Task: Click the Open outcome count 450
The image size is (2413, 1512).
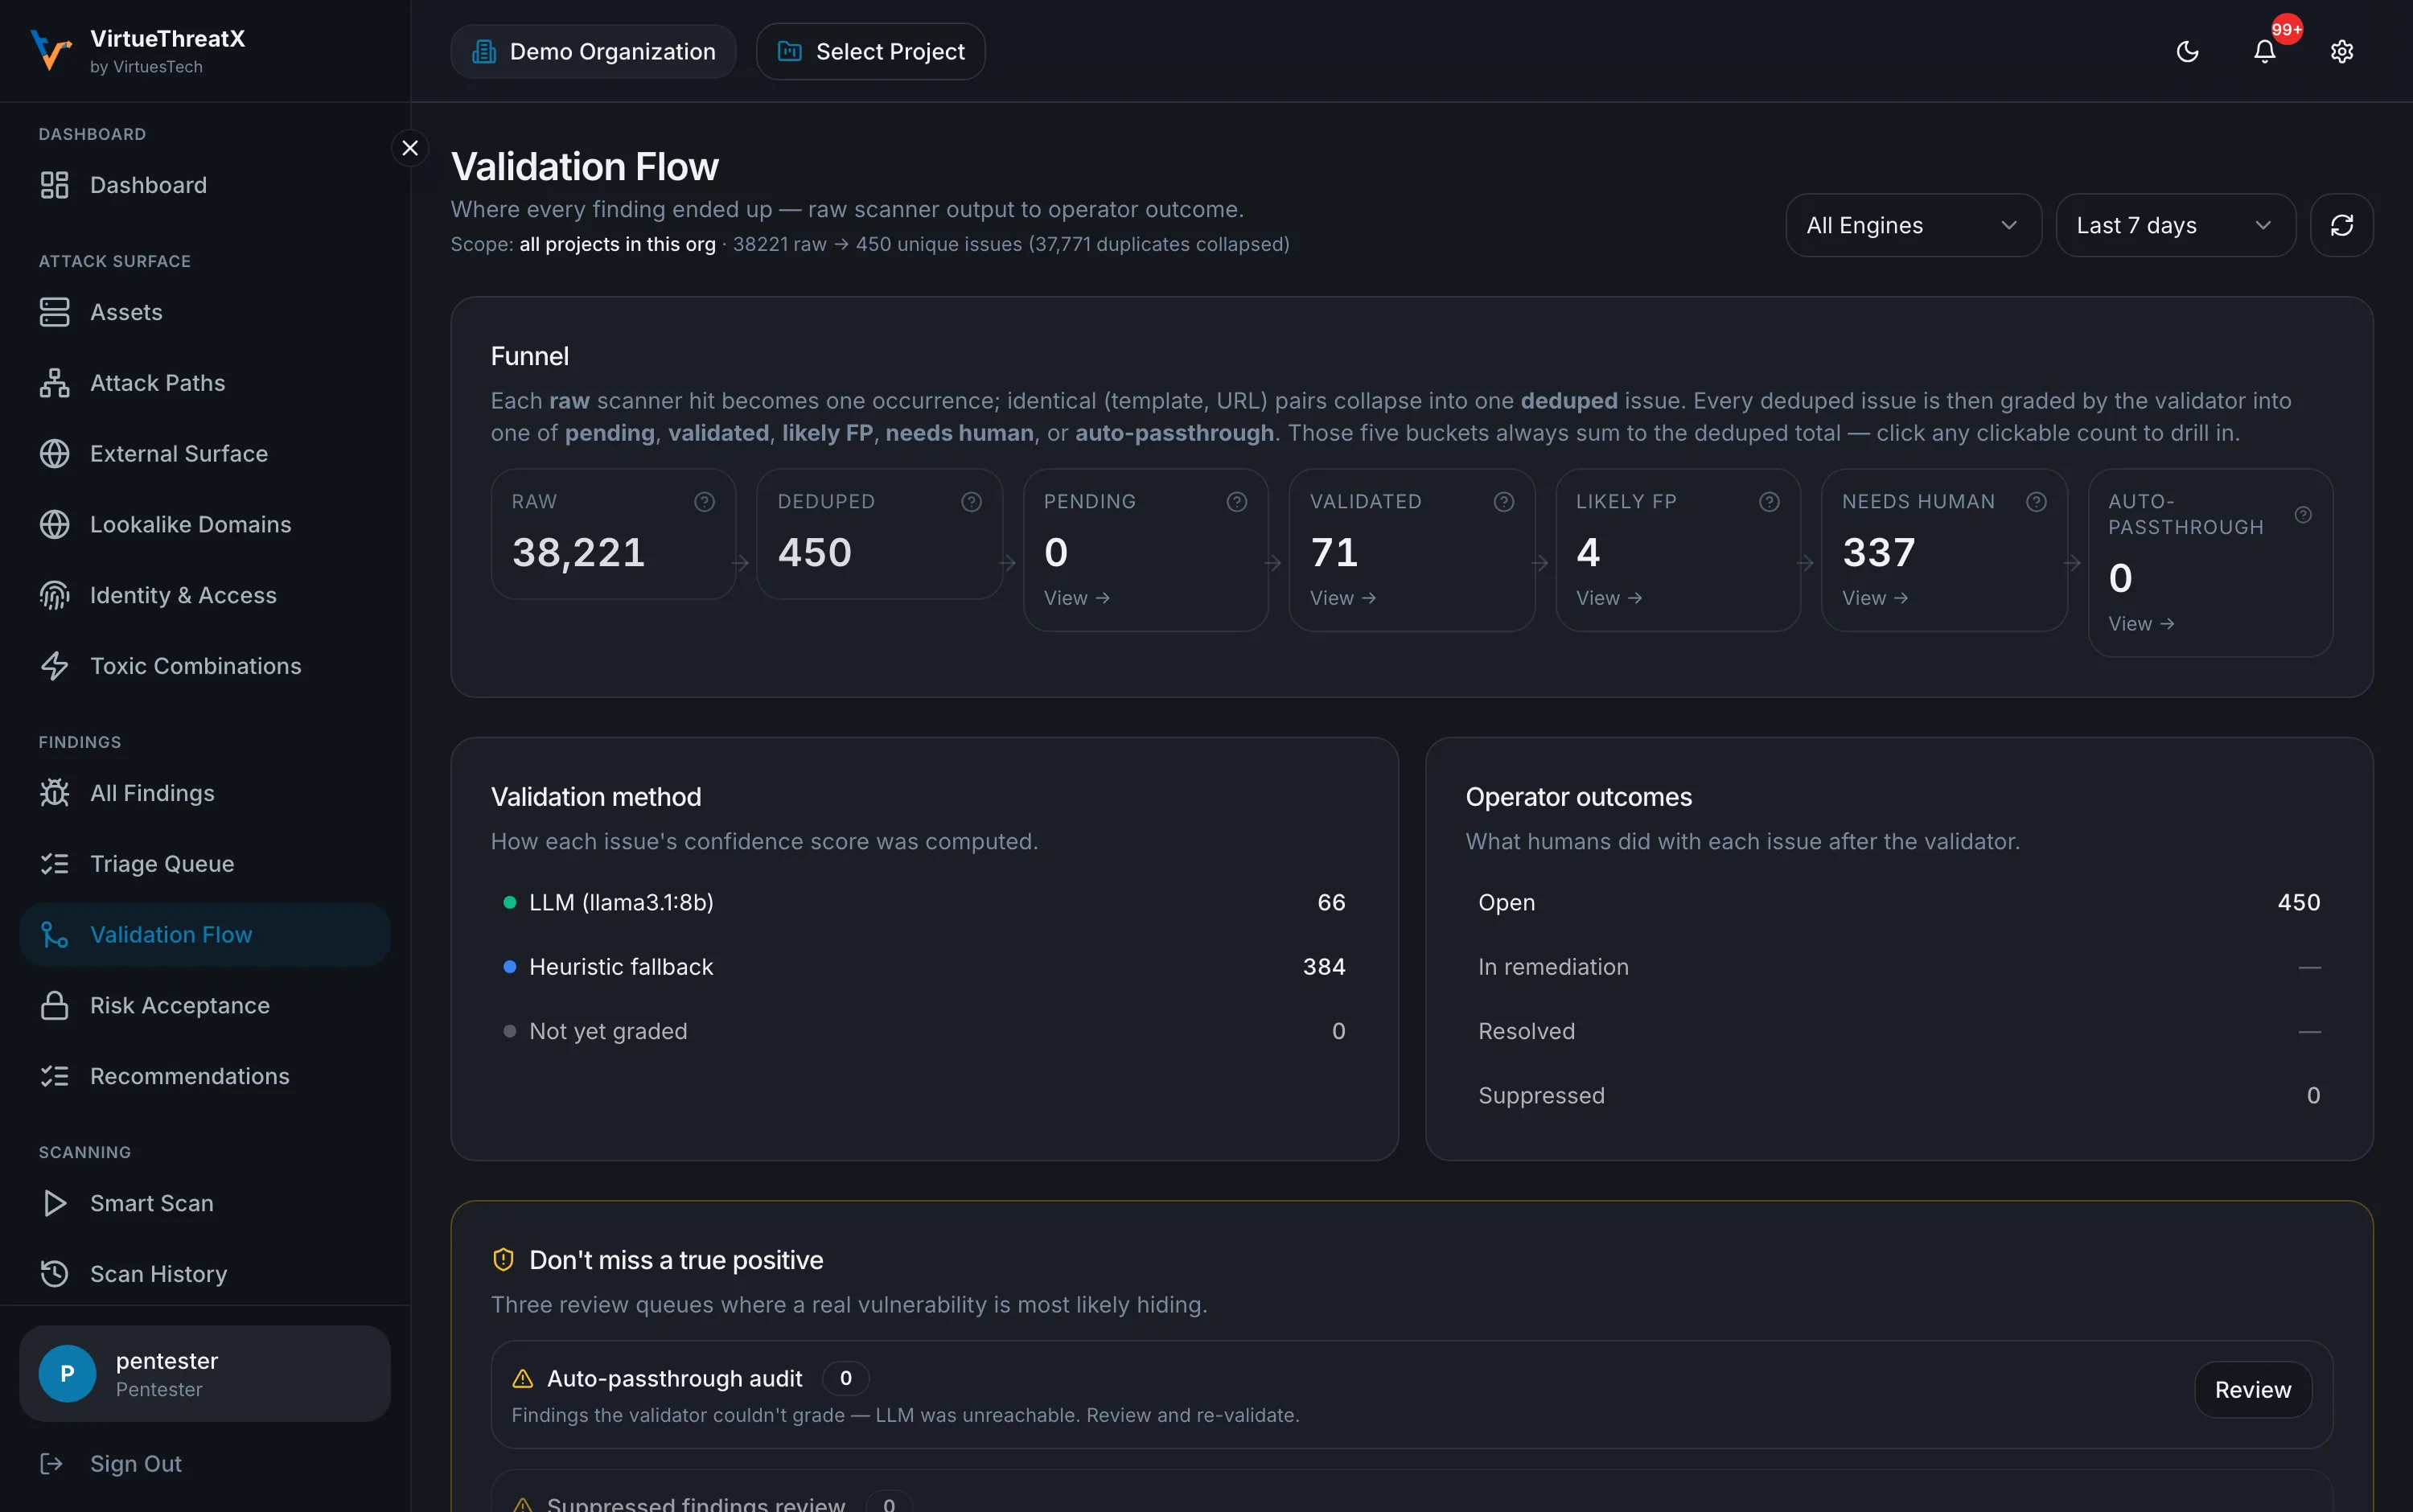Action: tap(2299, 903)
